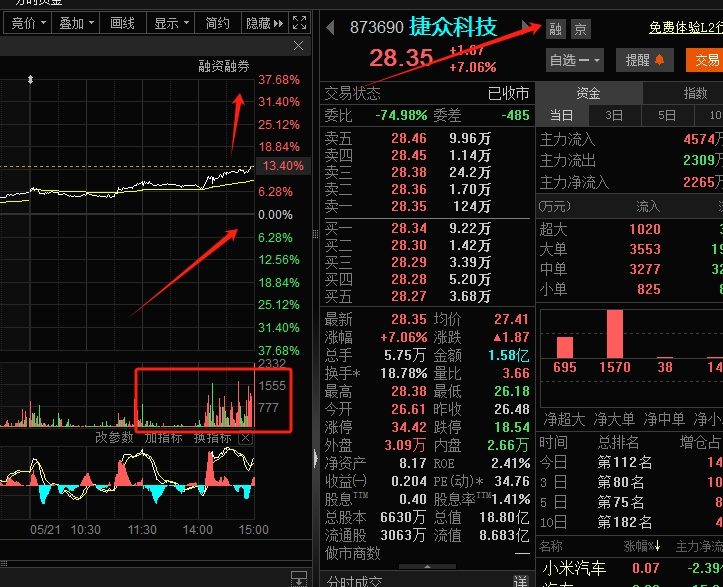The width and height of the screenshot is (723, 587).
Task: Select the 当日 period tab
Action: tap(562, 115)
